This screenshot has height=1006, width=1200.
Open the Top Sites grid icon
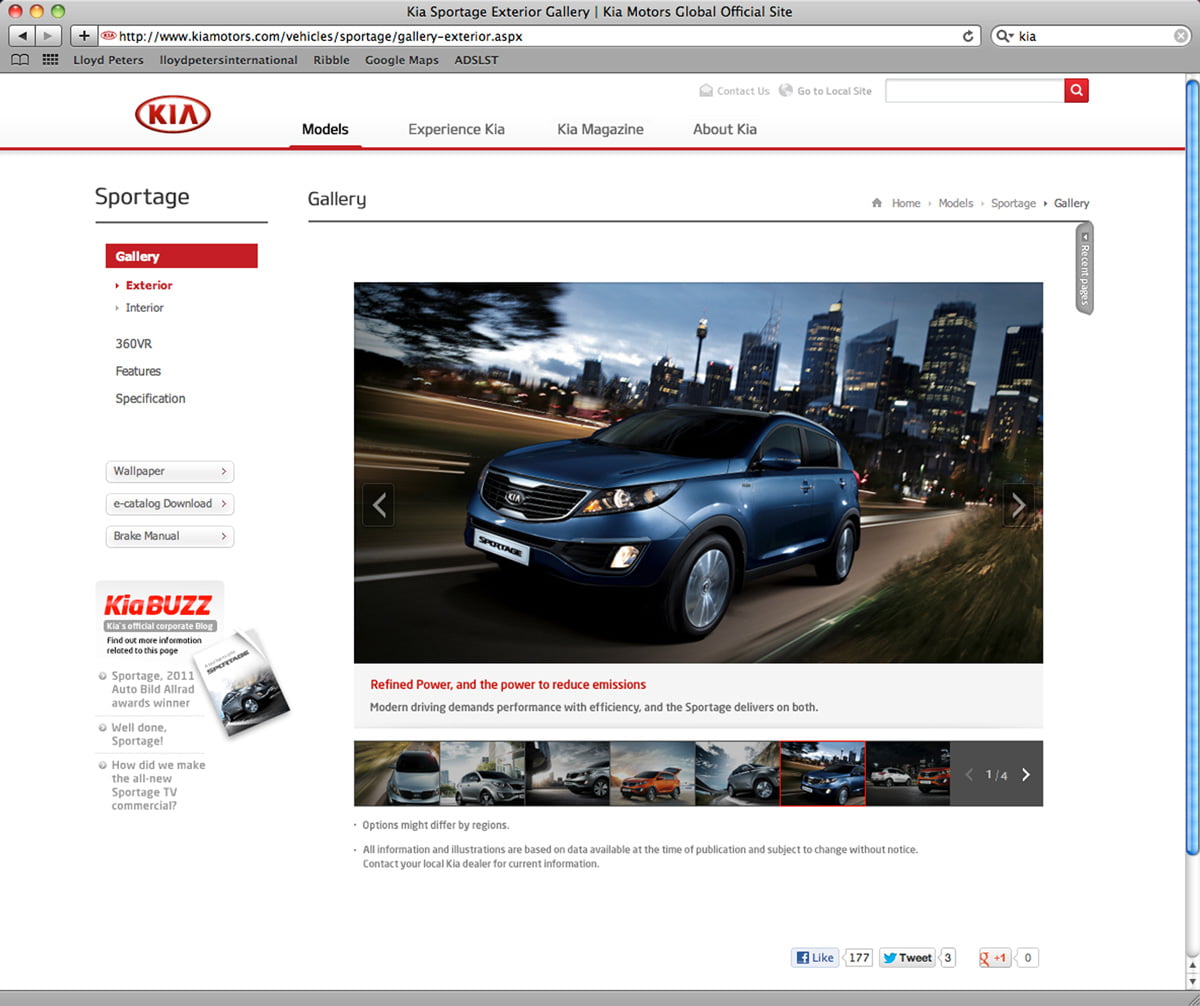pos(50,60)
